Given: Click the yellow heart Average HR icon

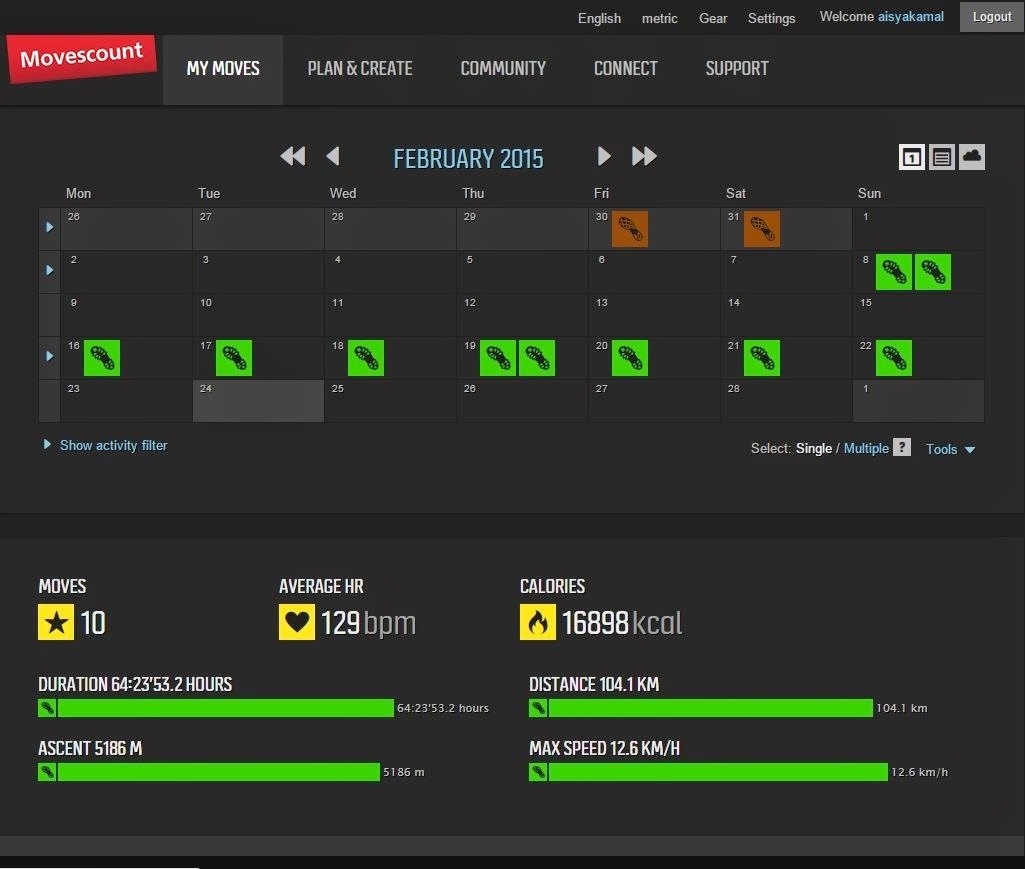Looking at the screenshot, I should 297,622.
